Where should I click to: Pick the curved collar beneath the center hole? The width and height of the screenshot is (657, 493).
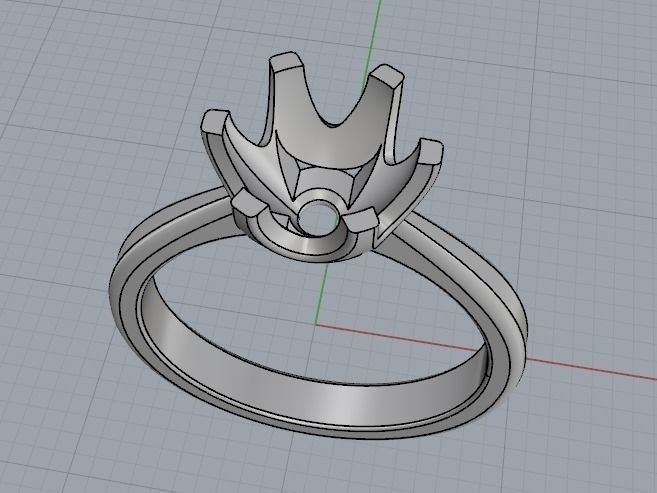tap(306, 245)
